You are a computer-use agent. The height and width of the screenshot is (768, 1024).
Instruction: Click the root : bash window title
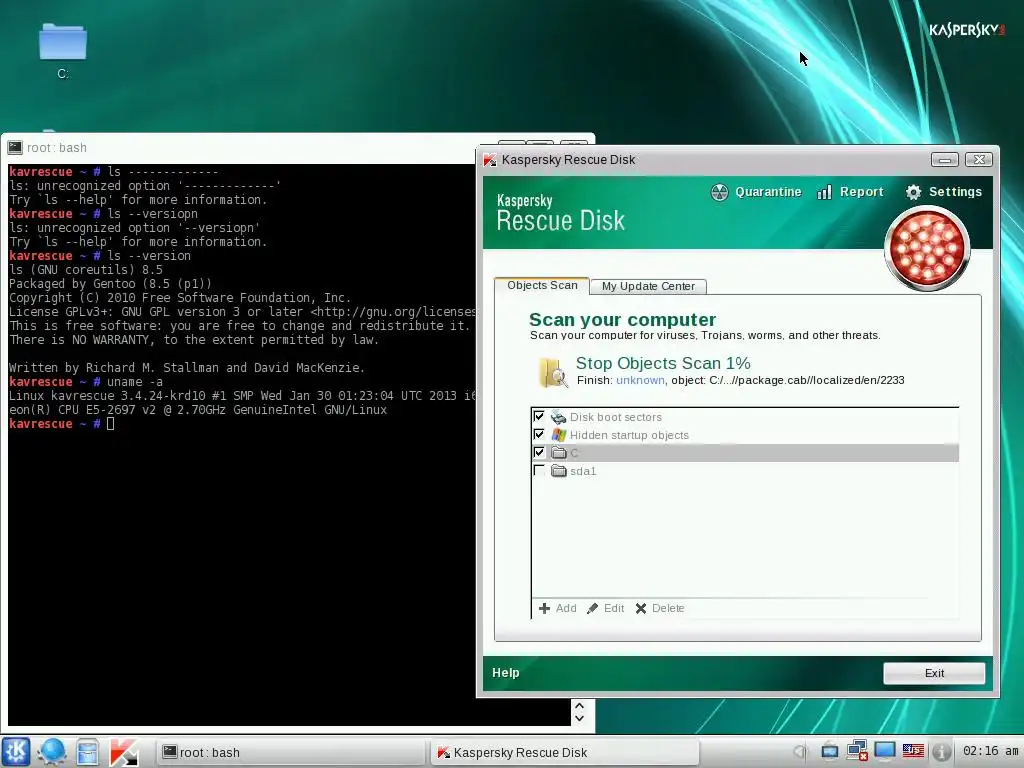click(57, 148)
